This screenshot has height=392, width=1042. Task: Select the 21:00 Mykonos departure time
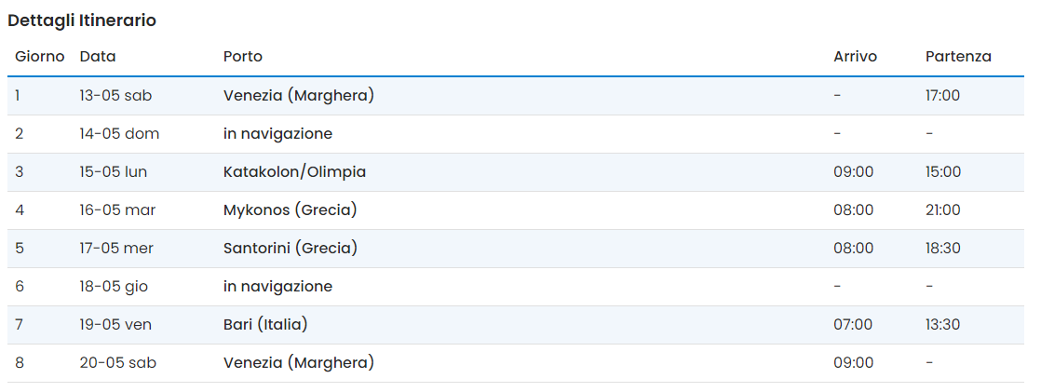pyautogui.click(x=942, y=210)
